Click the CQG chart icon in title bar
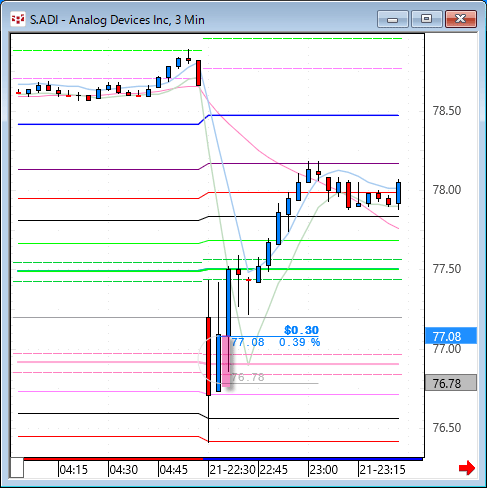The height and width of the screenshot is (488, 487). coord(18,19)
